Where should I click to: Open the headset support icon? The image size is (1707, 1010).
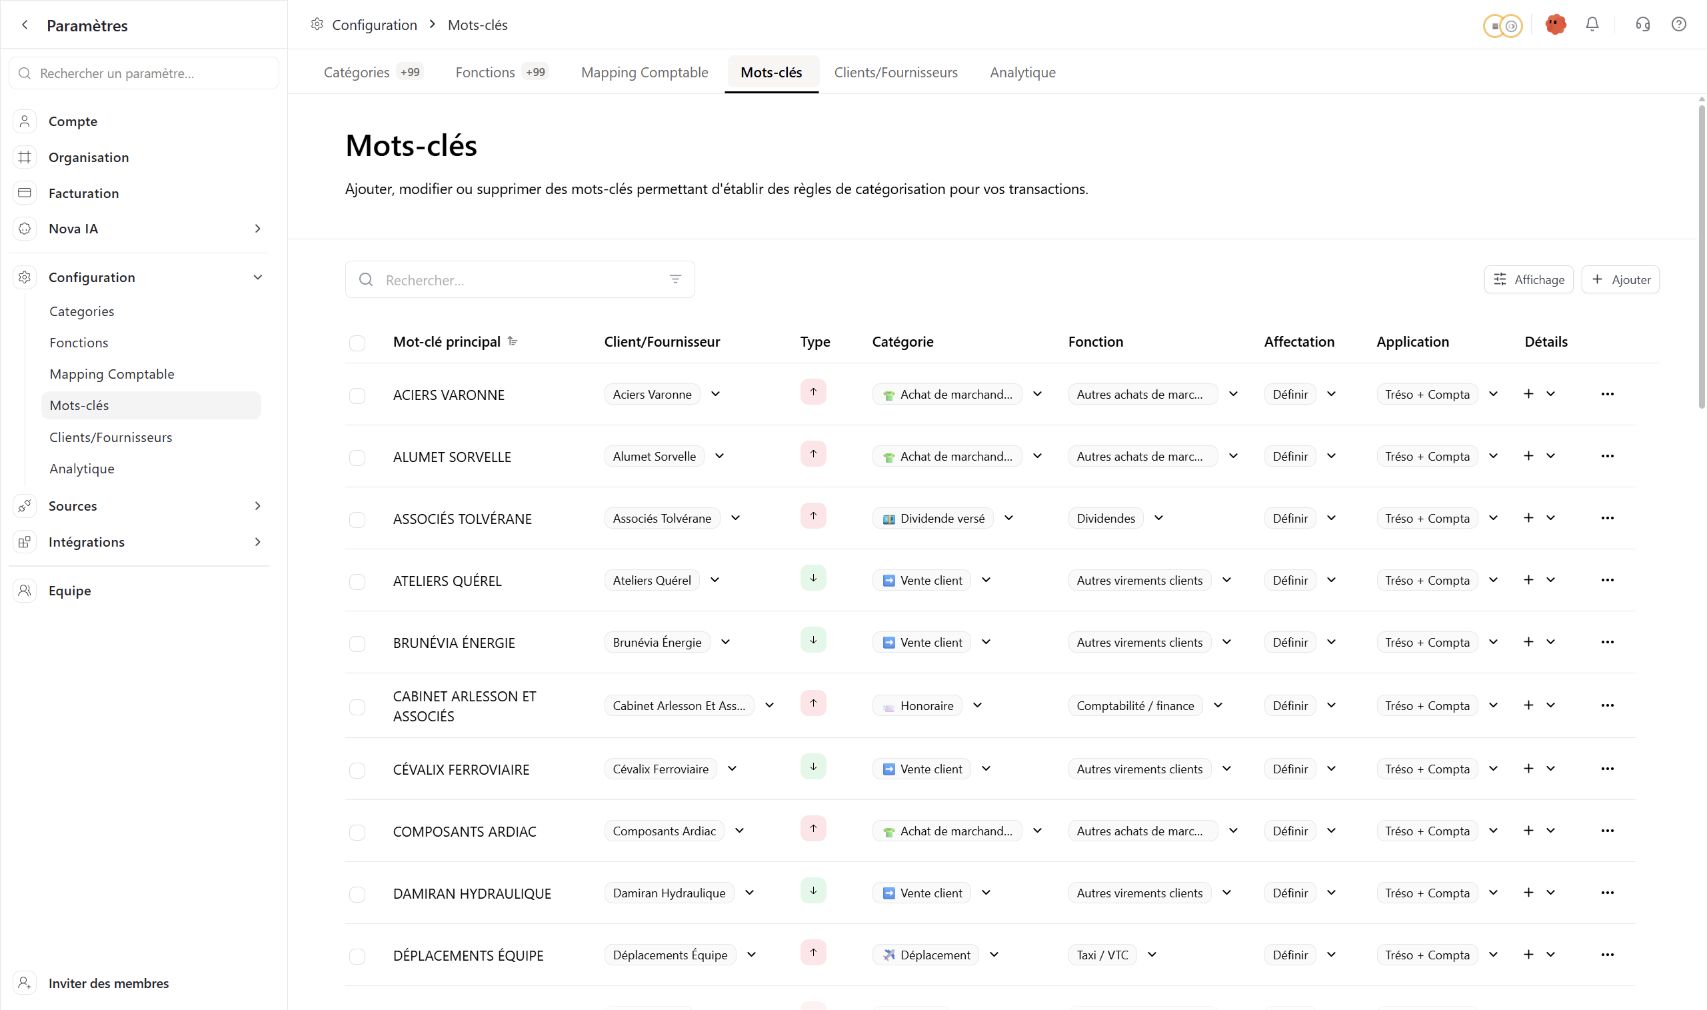1643,24
